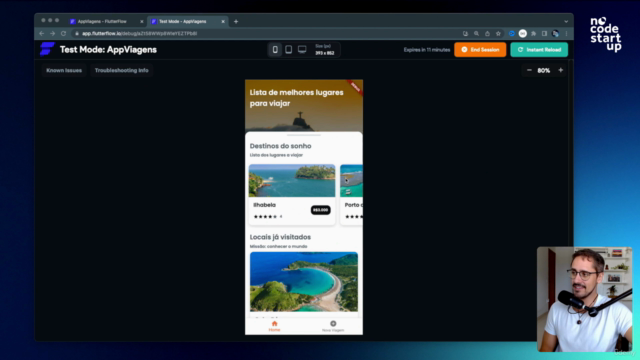Select the phone device preview icon

(275, 49)
